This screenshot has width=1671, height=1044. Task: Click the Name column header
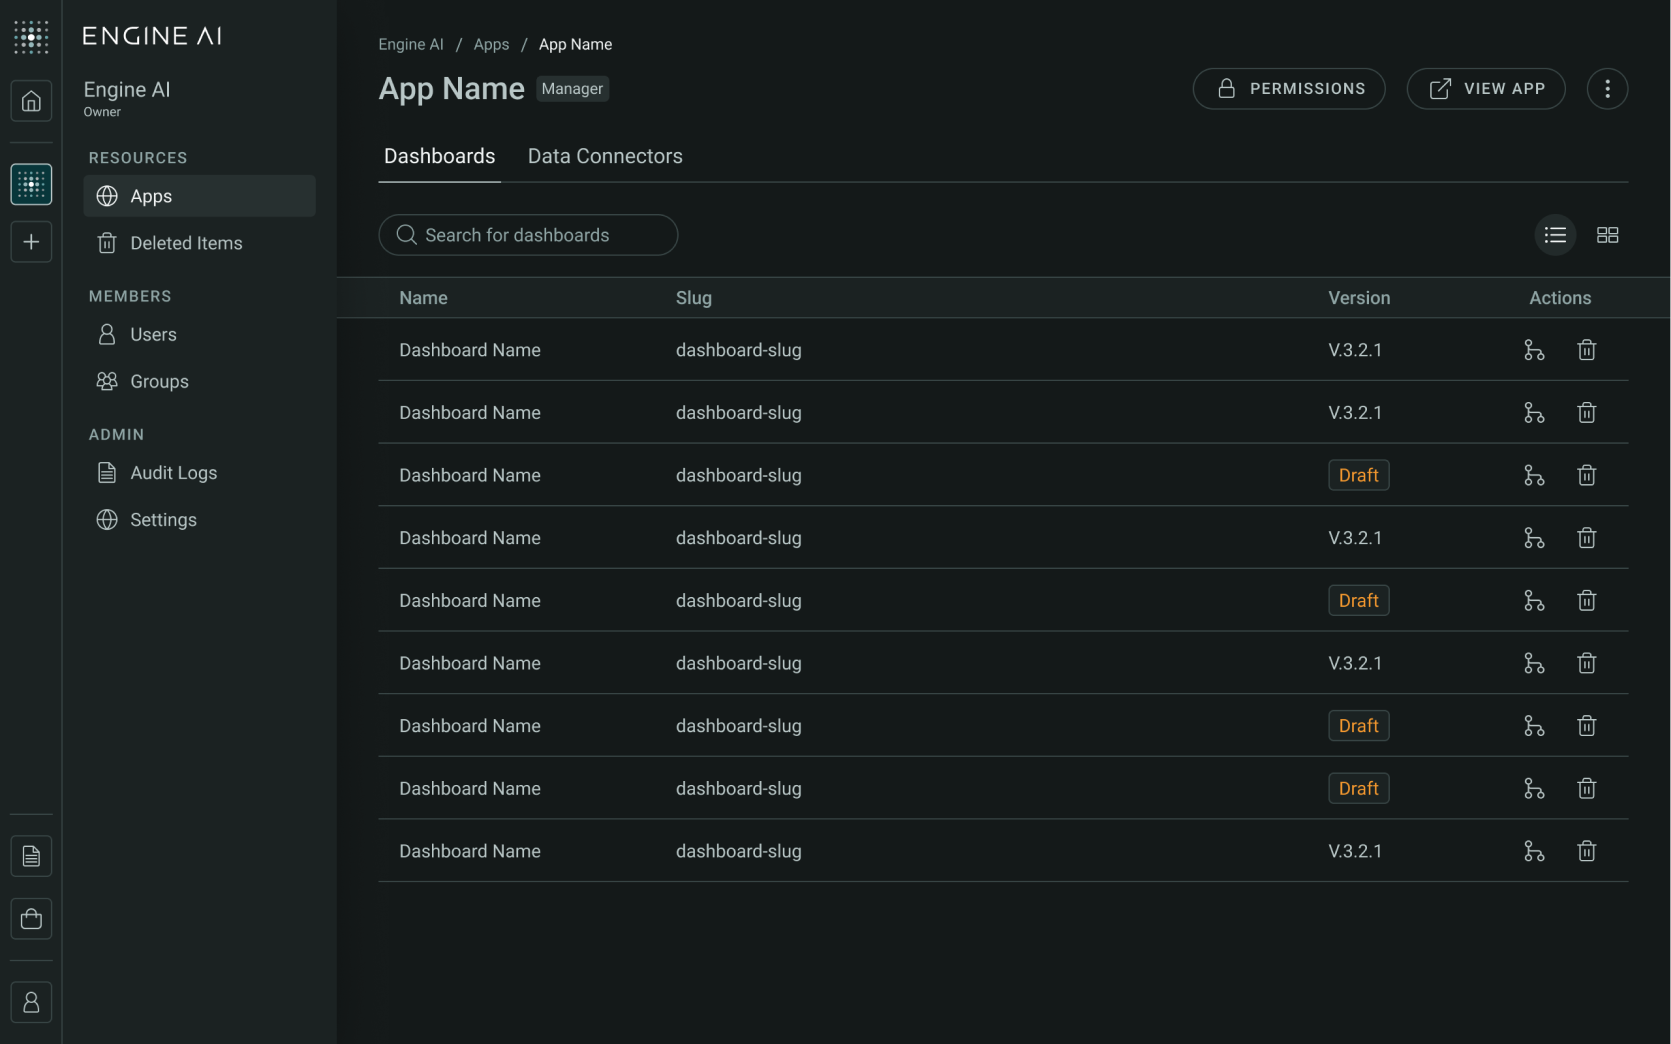coord(423,298)
